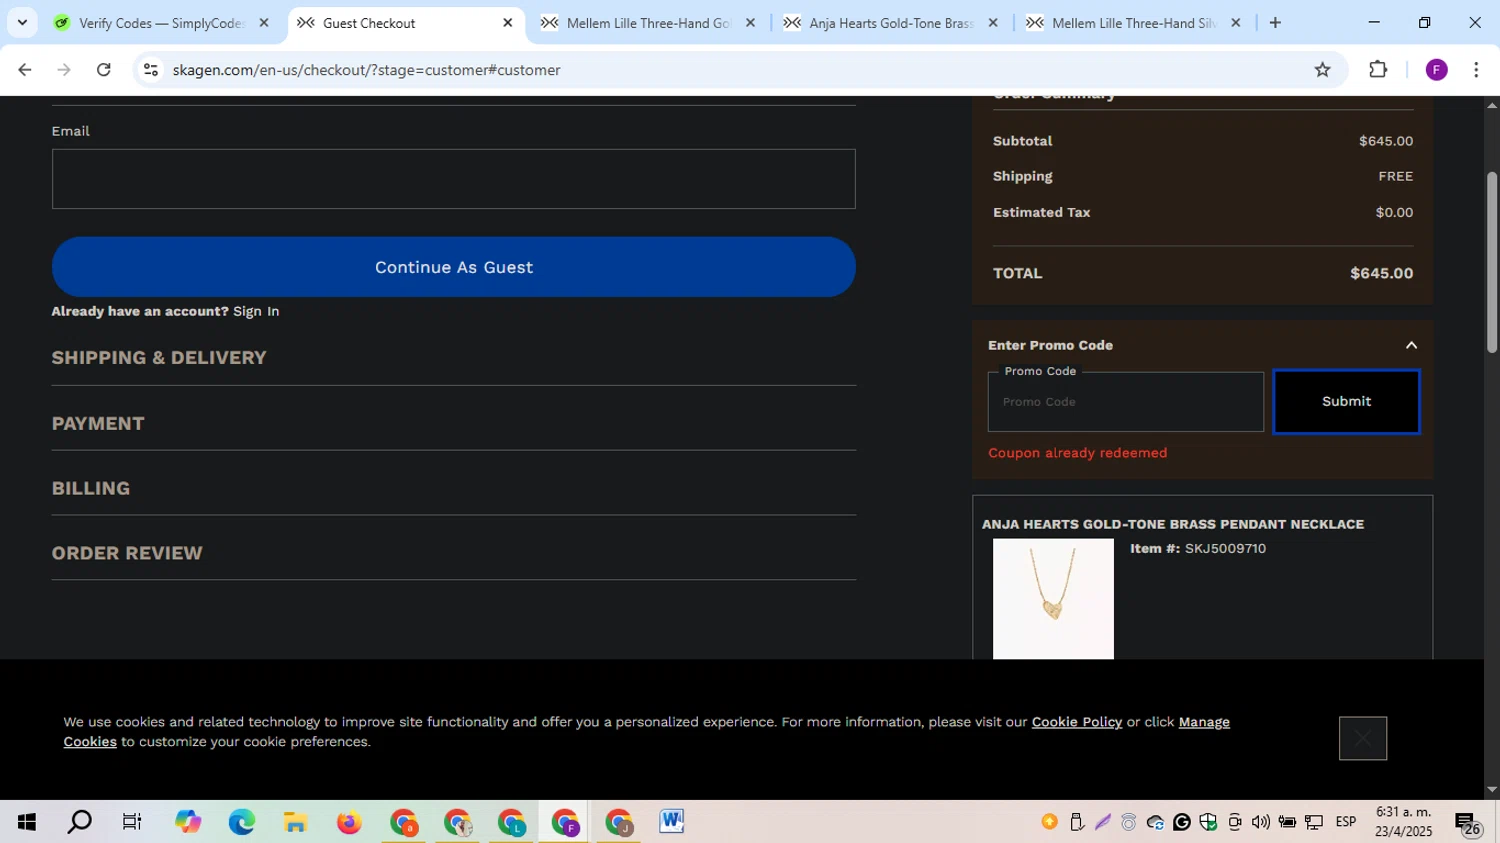1500x843 pixels.
Task: Open Microsoft Word from the taskbar
Action: tap(672, 822)
